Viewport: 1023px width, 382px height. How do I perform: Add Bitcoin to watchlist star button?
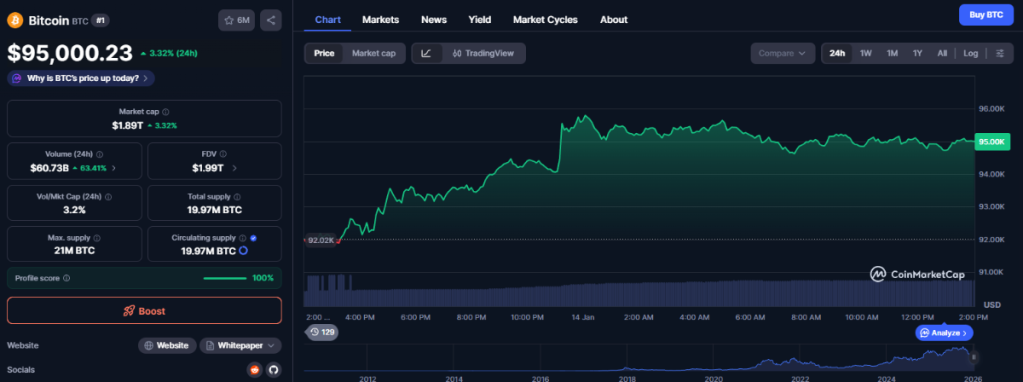tap(237, 20)
